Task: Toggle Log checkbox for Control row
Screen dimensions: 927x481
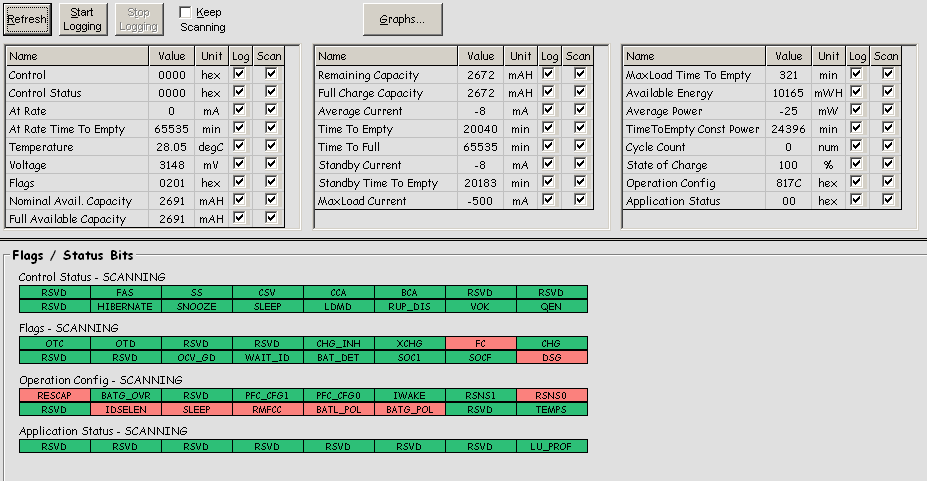Action: (239, 74)
